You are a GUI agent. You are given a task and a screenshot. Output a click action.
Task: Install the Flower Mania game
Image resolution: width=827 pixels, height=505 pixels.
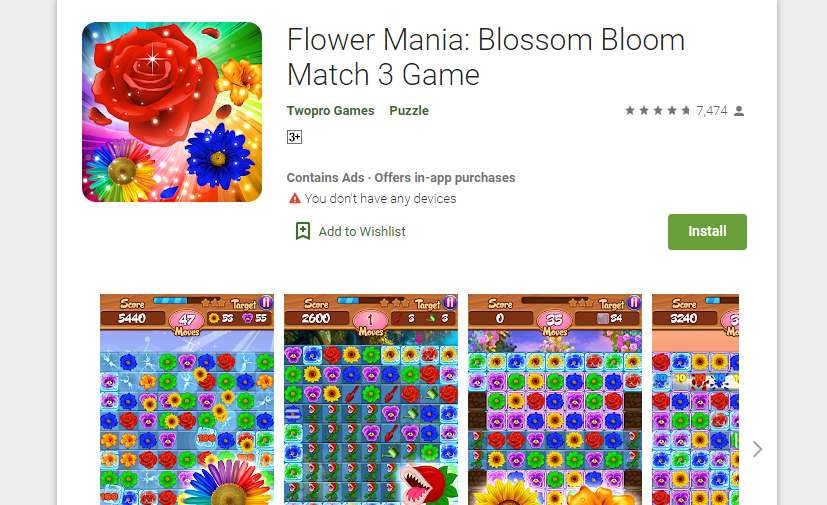[x=707, y=232]
